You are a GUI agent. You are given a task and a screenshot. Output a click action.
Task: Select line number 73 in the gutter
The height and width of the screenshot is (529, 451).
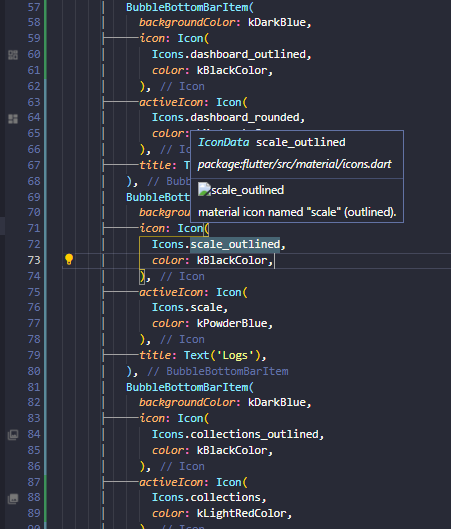34,260
